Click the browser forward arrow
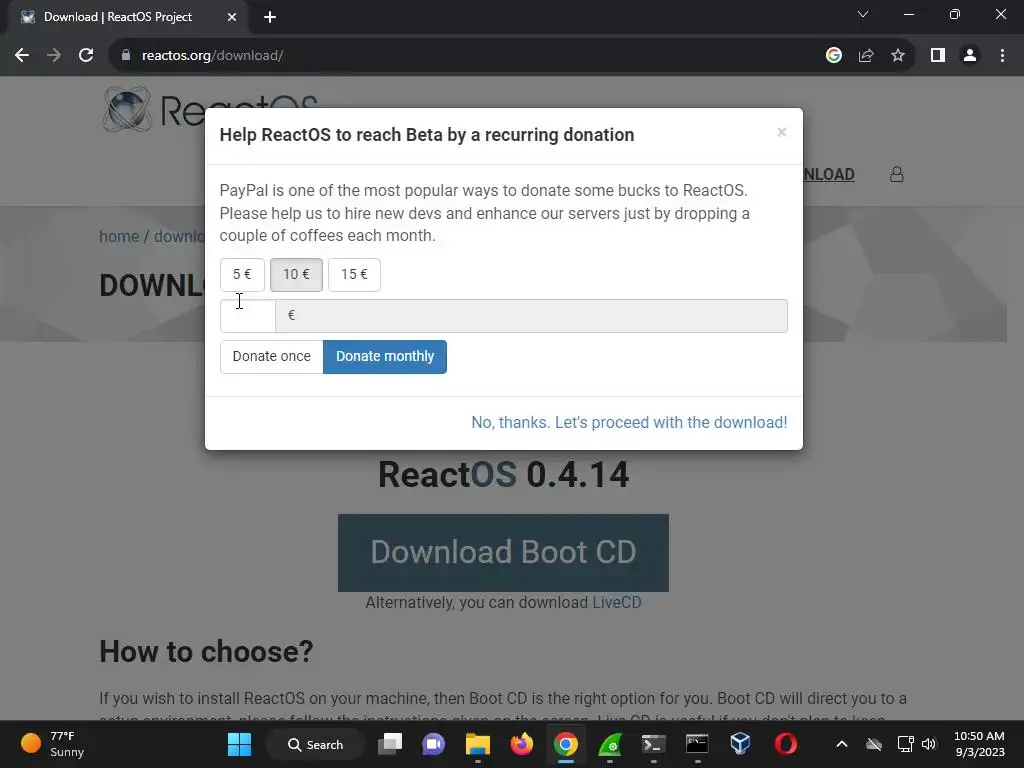Screen dimensions: 1024x768 click(54, 56)
